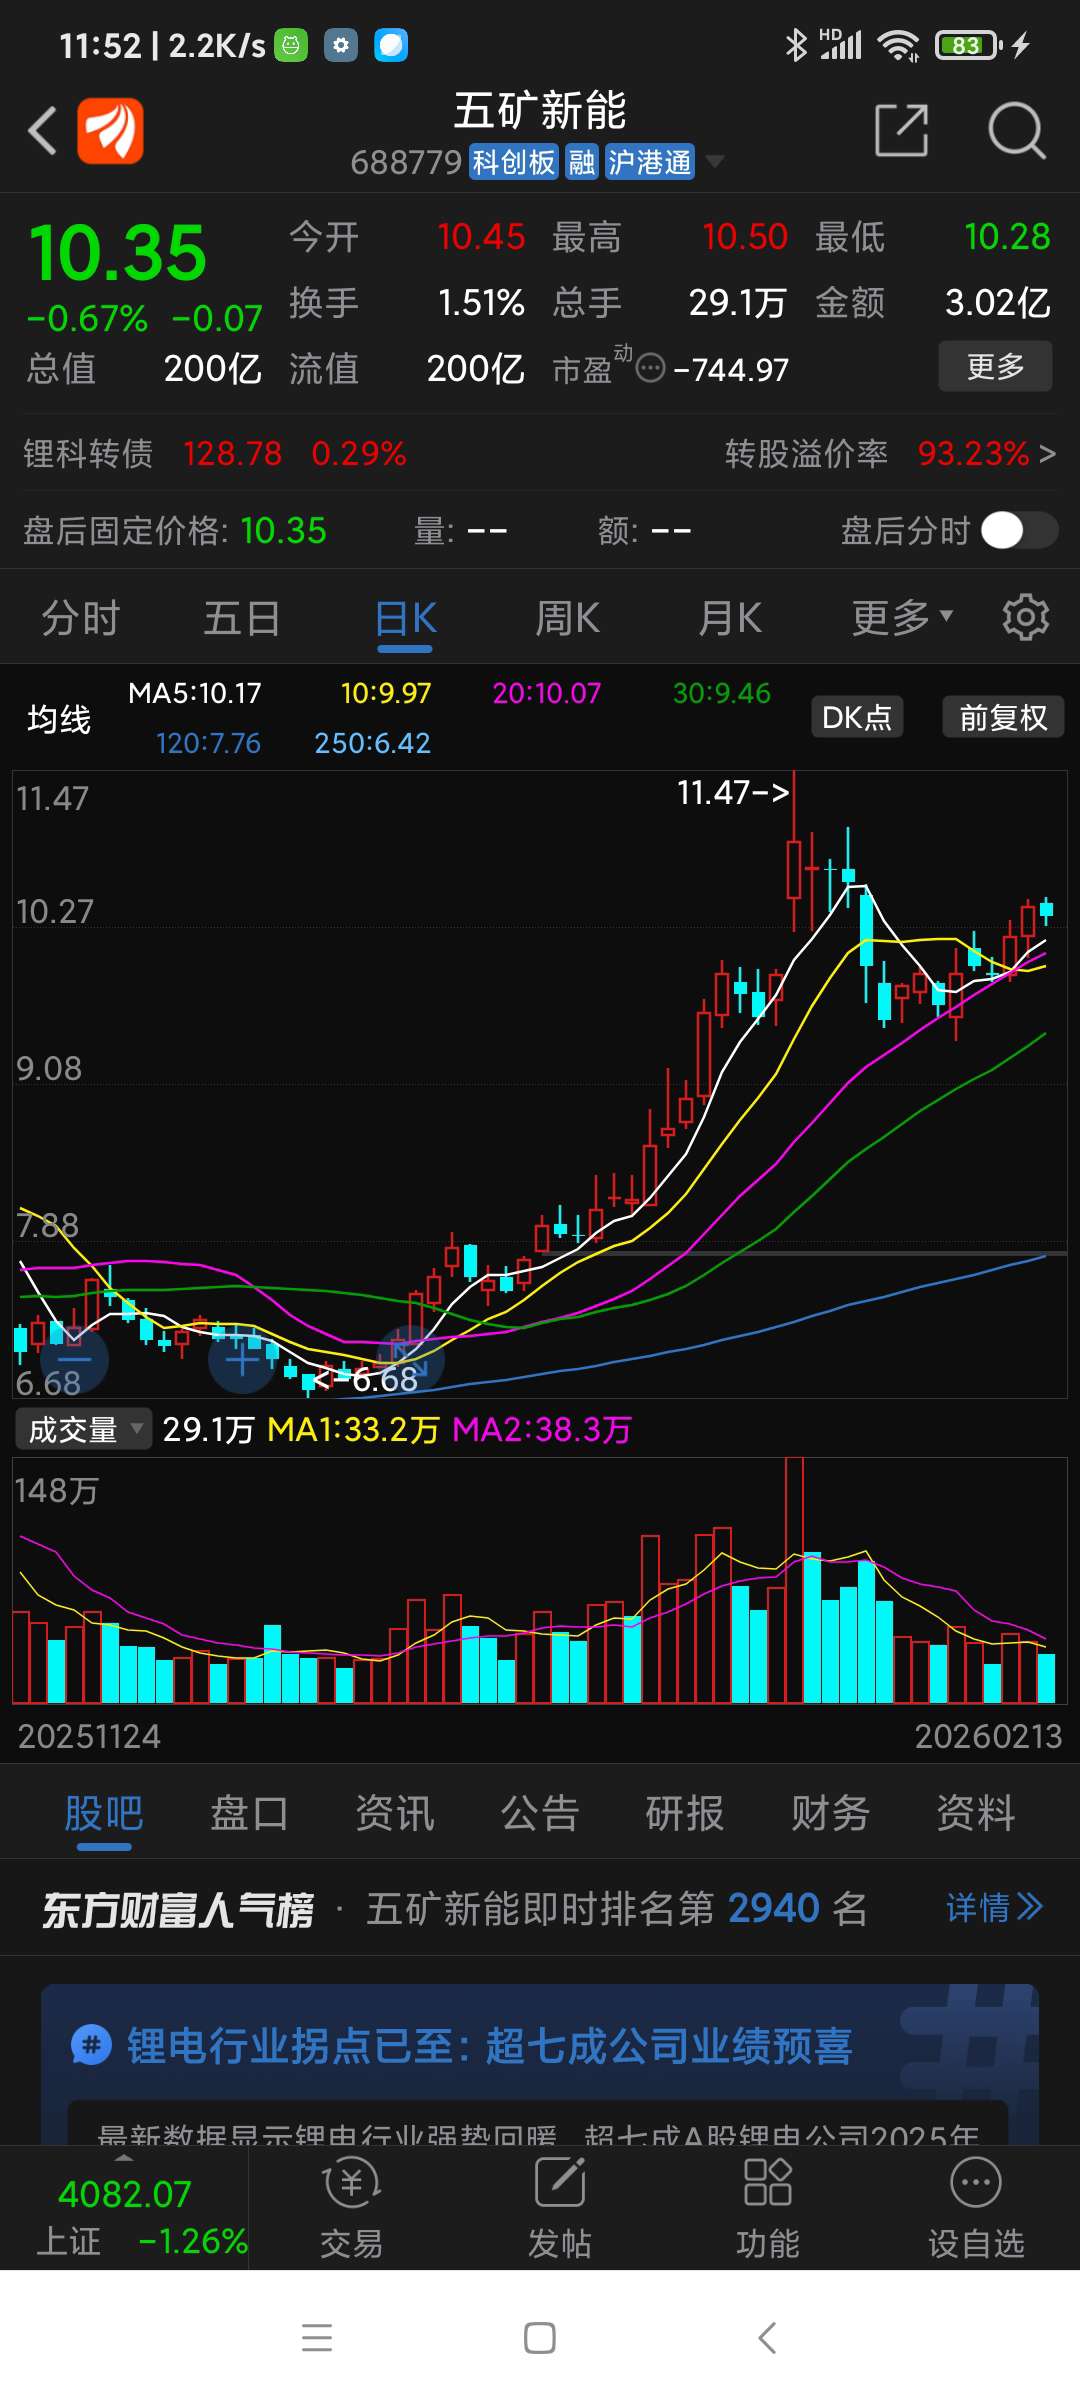
Task: Open the 锂电行业拐点已至 topic headline
Action: tap(490, 2046)
